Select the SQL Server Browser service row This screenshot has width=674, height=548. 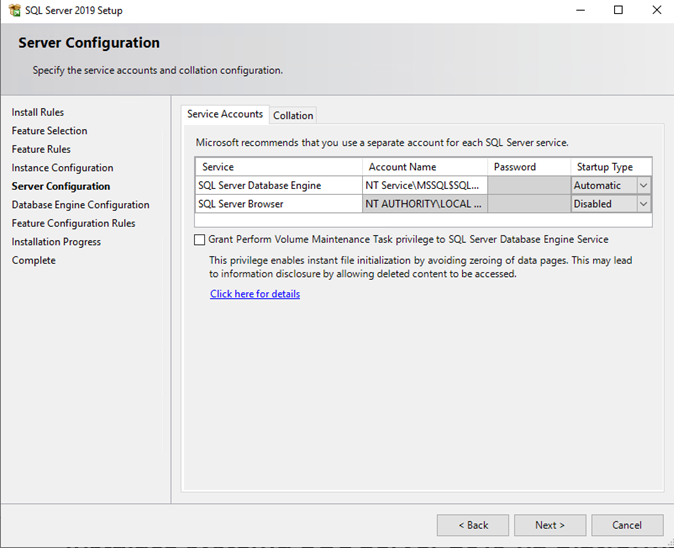click(279, 204)
